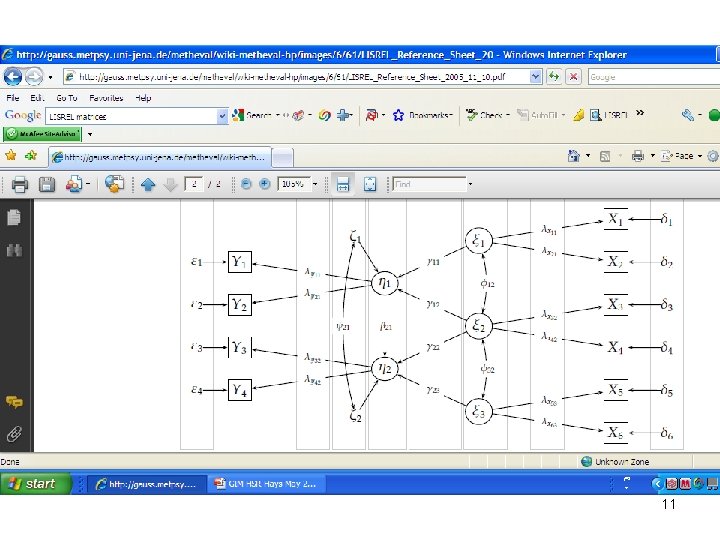Go to the previous PDF page arrow
The height and width of the screenshot is (540, 720).
[x=148, y=185]
